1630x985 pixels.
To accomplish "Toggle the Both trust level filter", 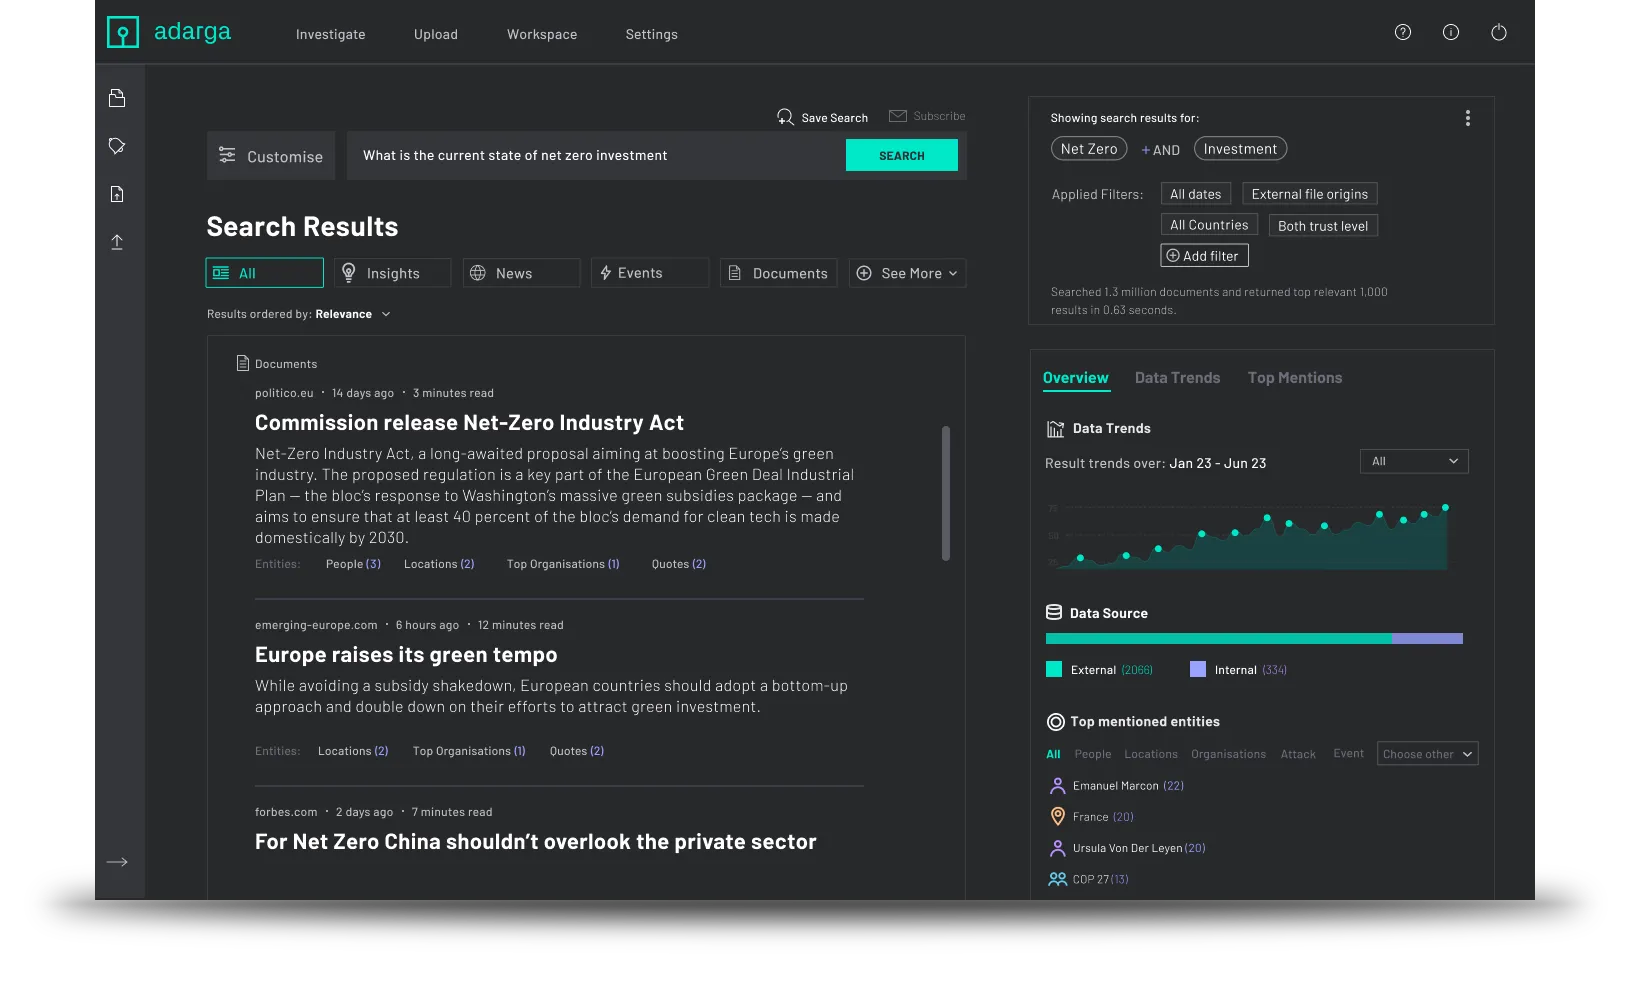I will pos(1323,226).
